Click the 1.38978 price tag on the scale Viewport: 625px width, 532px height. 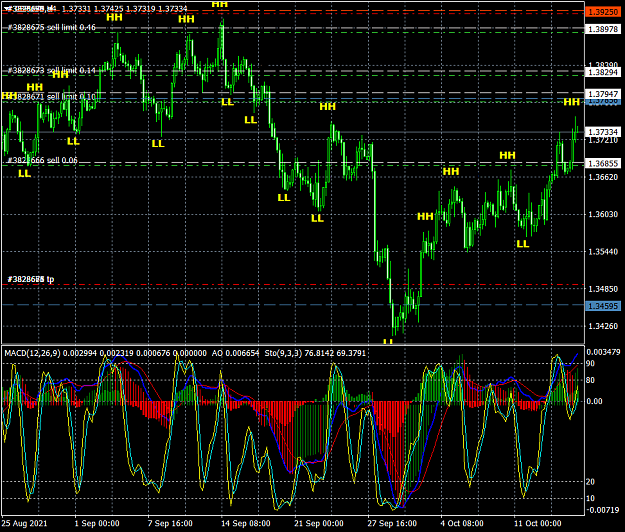(603, 29)
